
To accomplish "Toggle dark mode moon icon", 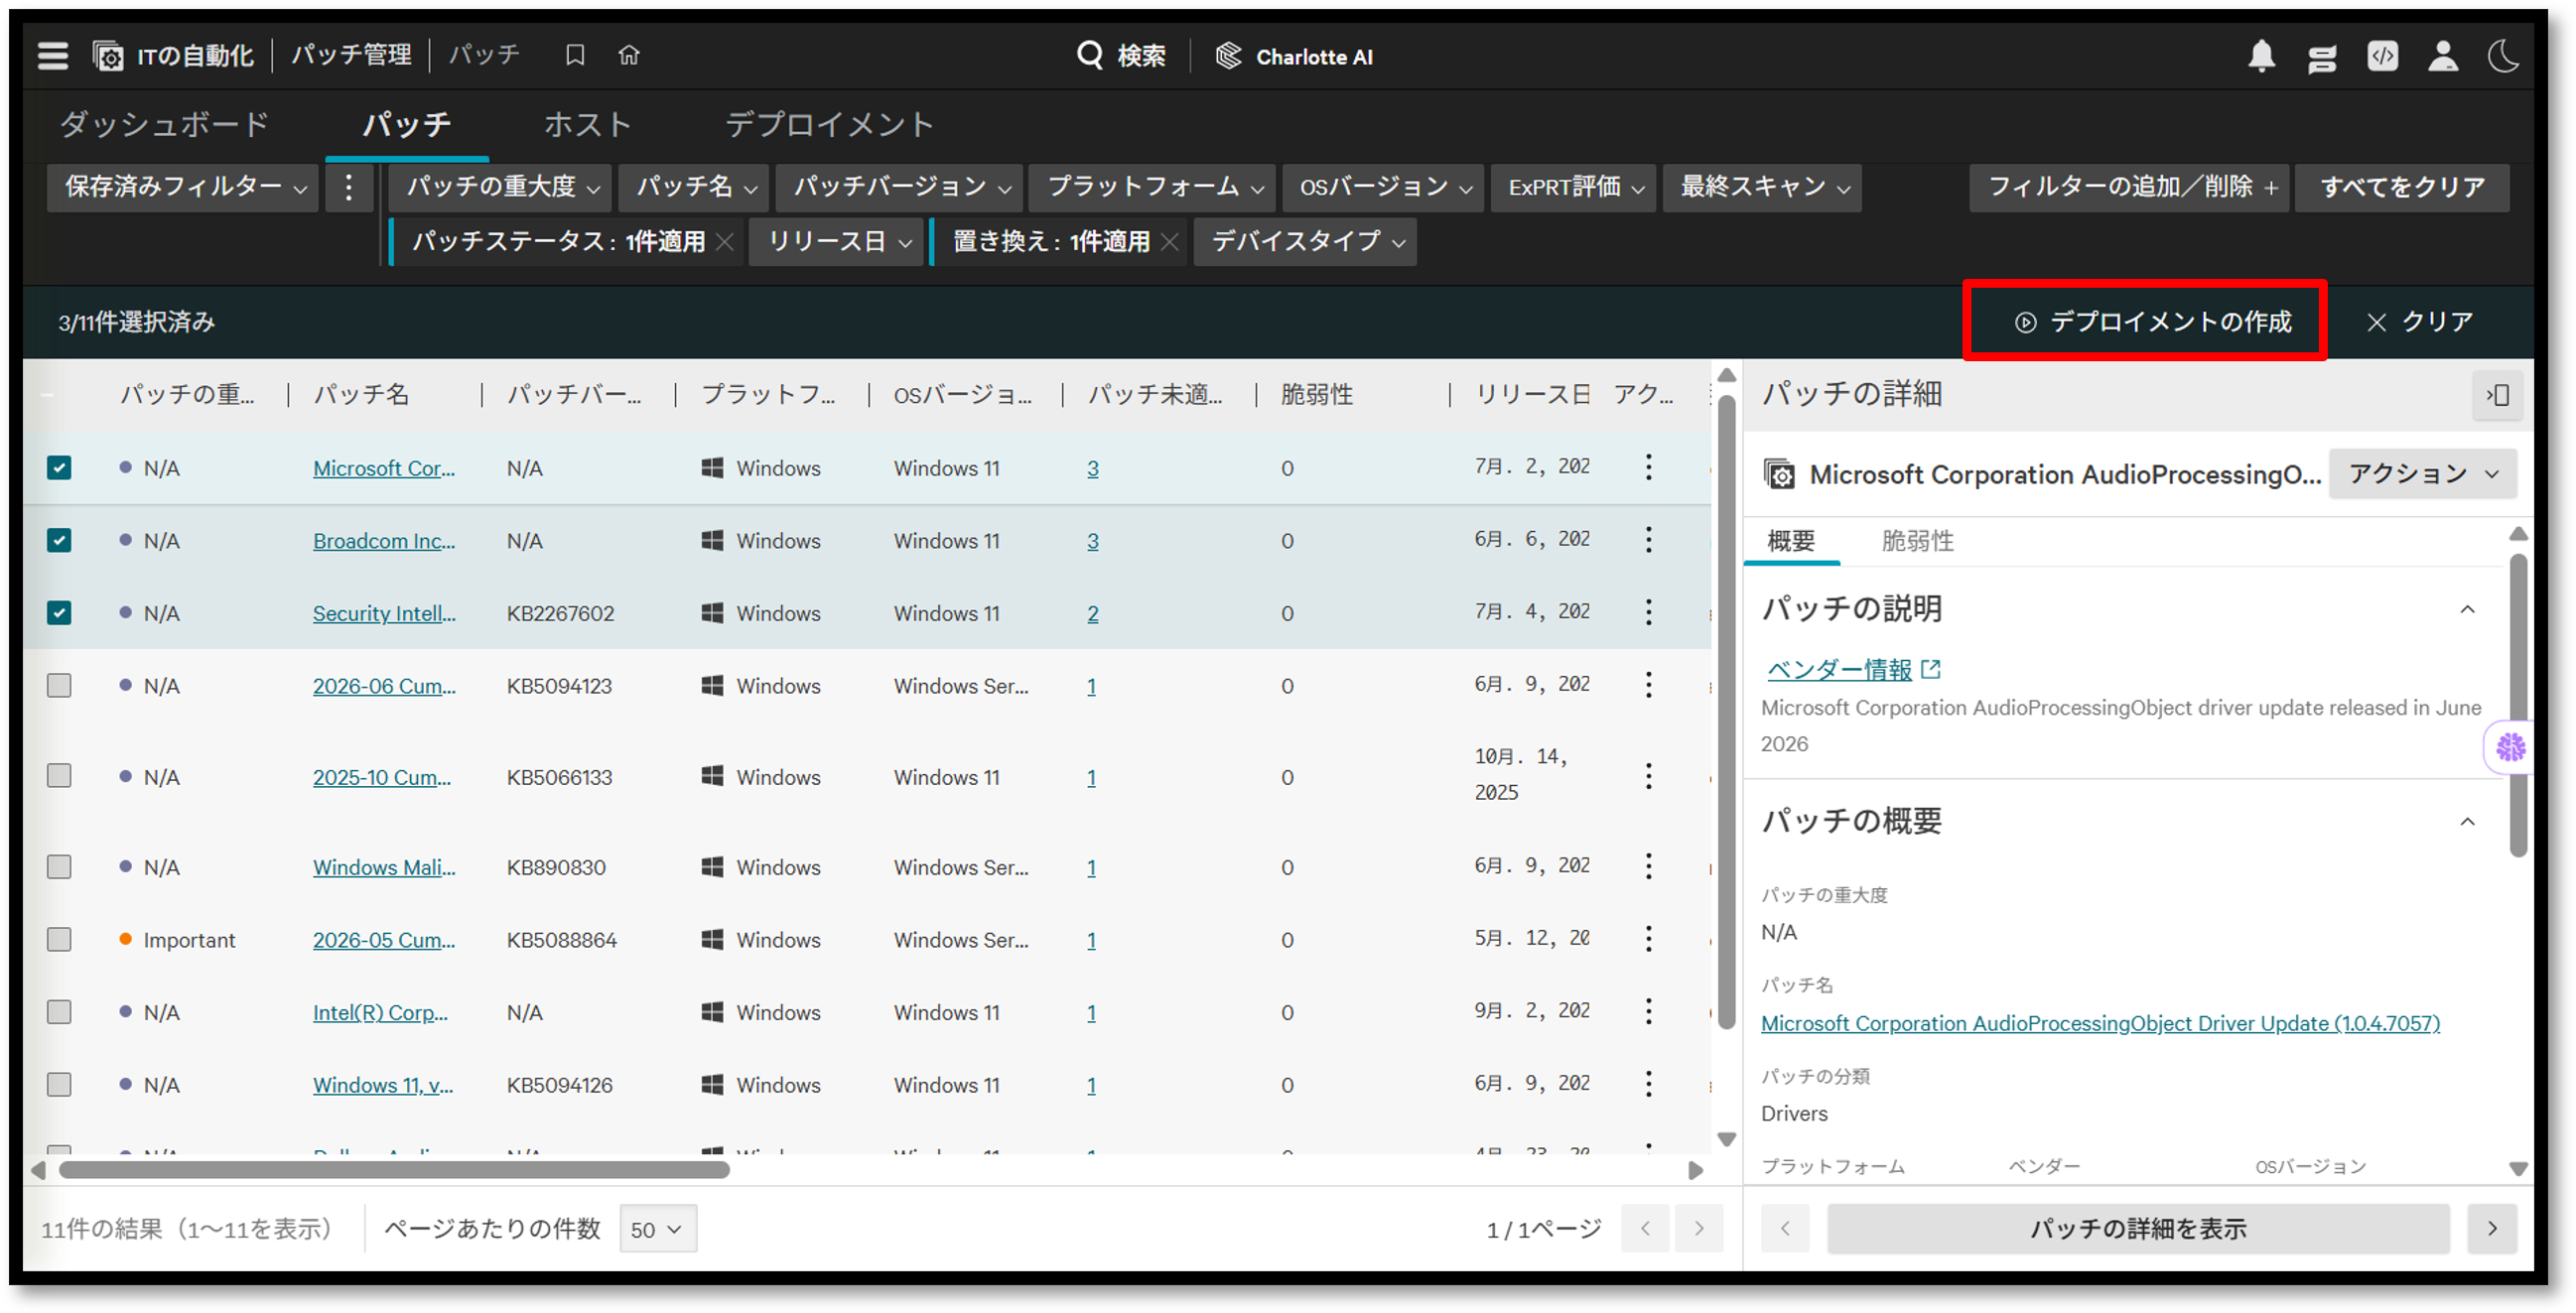I will point(2504,56).
